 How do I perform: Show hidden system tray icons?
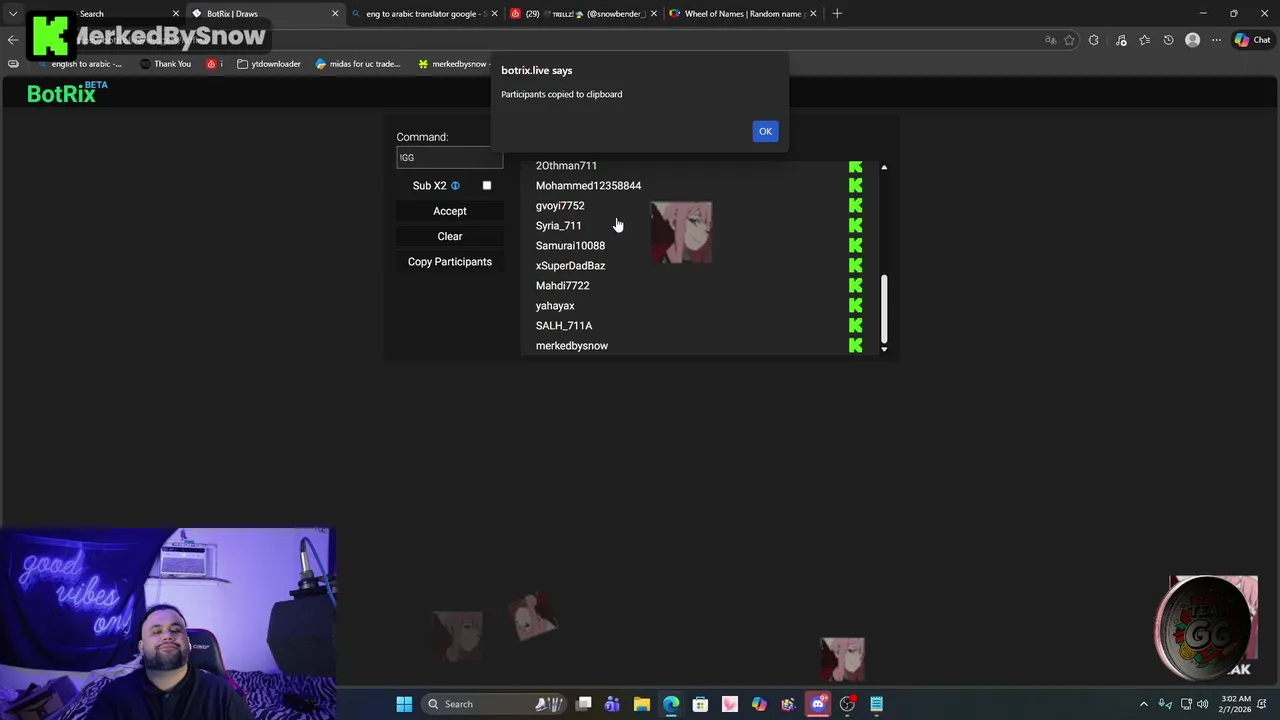tap(1144, 704)
